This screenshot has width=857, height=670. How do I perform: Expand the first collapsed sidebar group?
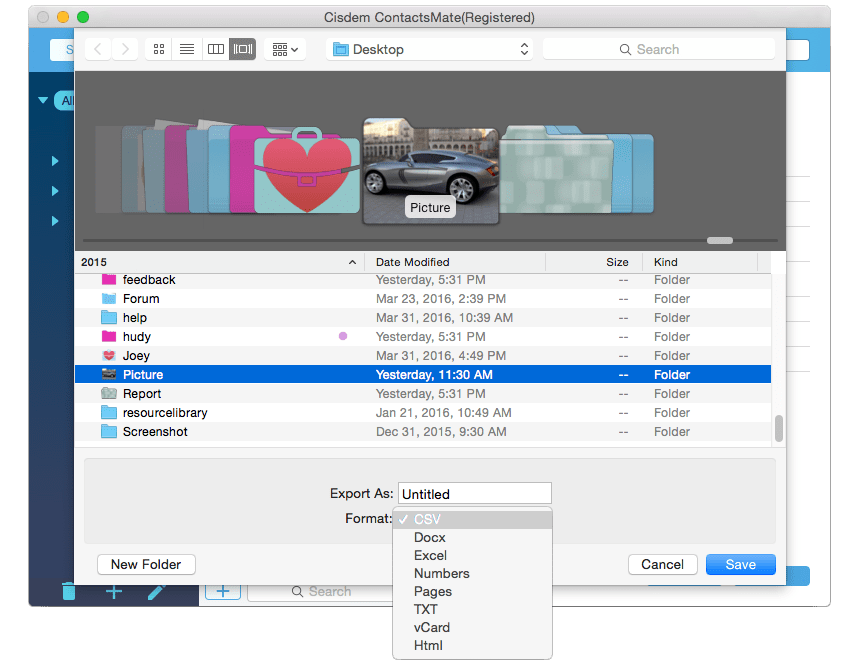(x=55, y=161)
